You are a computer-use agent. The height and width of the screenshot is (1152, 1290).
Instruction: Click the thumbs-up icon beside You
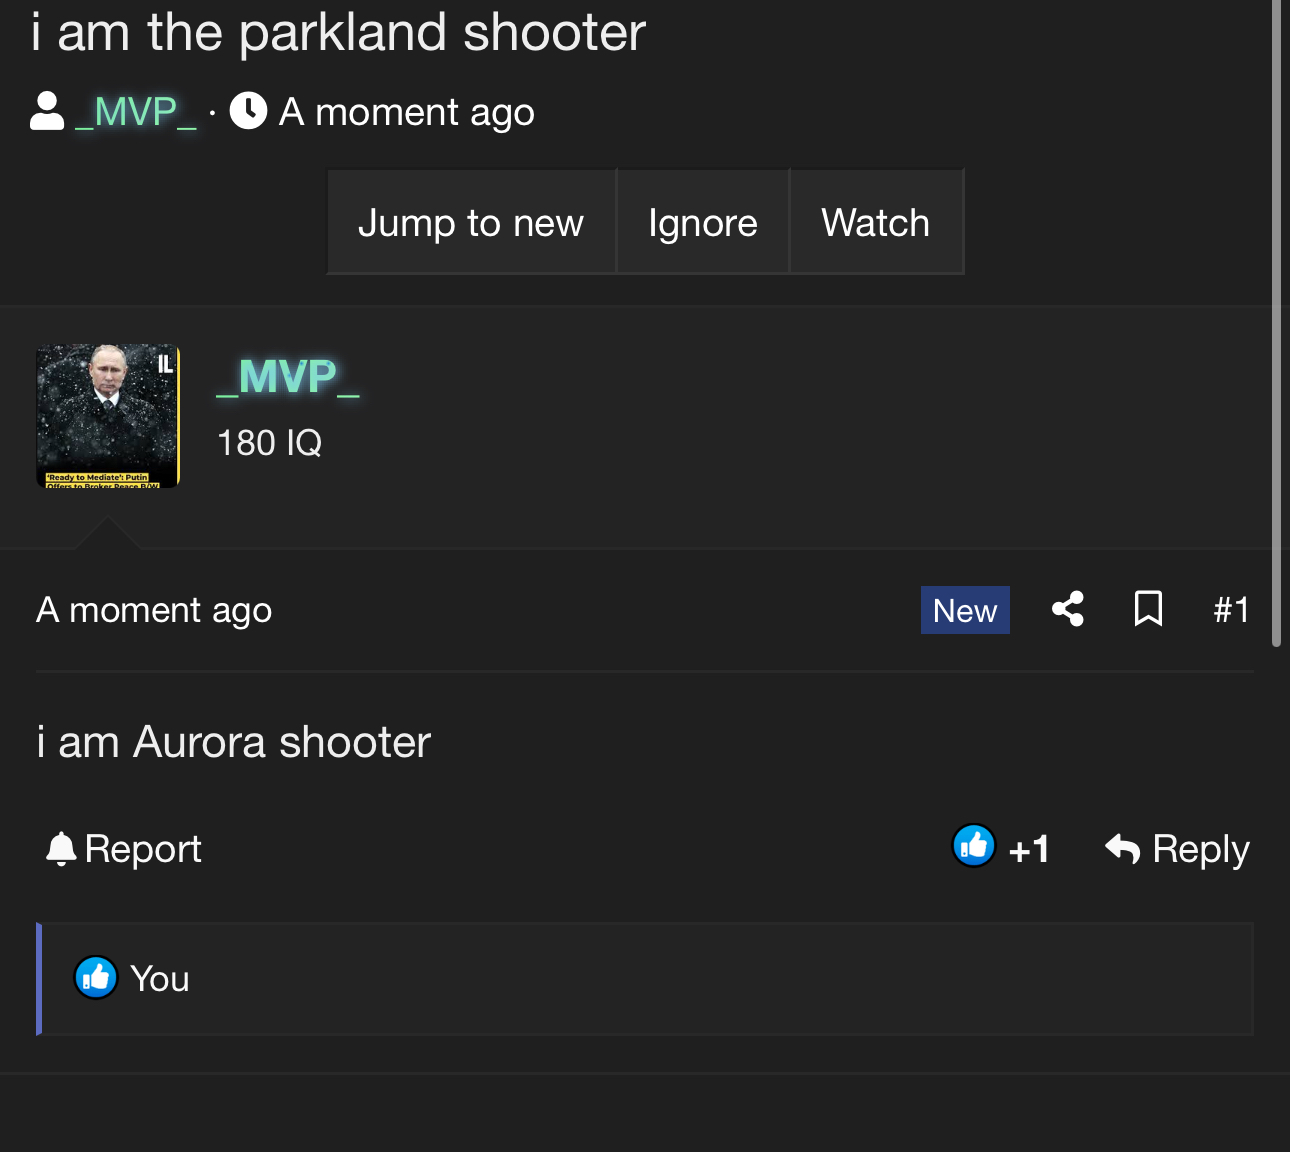96,978
